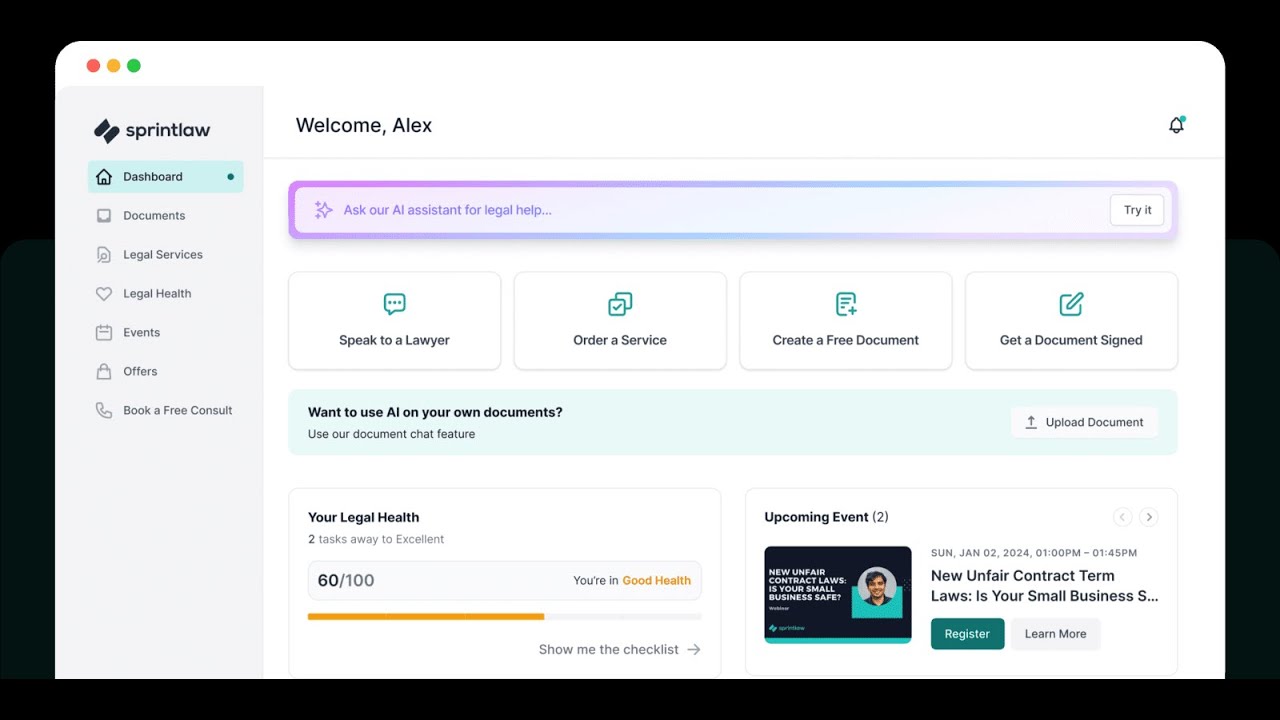
Task: Click the orange legal health progress bar
Action: [x=426, y=617]
